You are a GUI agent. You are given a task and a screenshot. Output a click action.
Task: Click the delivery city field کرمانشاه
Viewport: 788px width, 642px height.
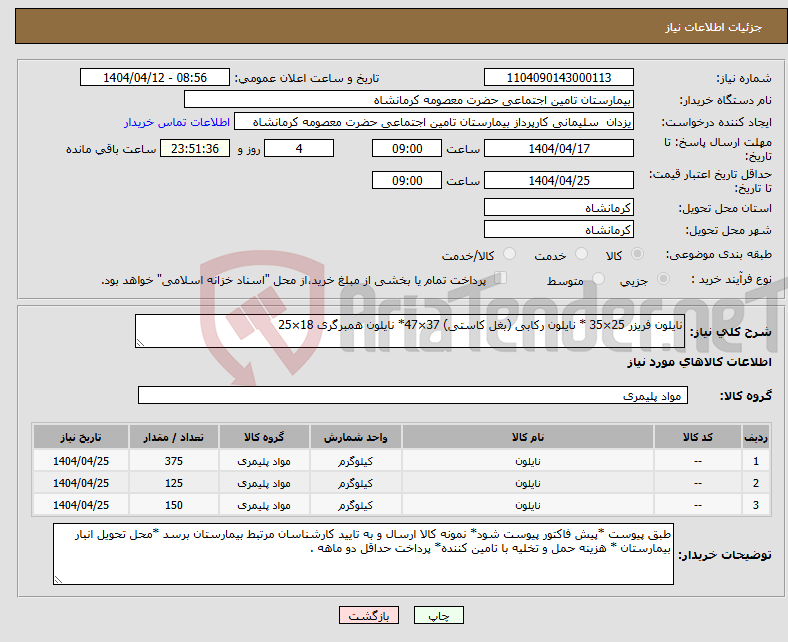point(559,229)
